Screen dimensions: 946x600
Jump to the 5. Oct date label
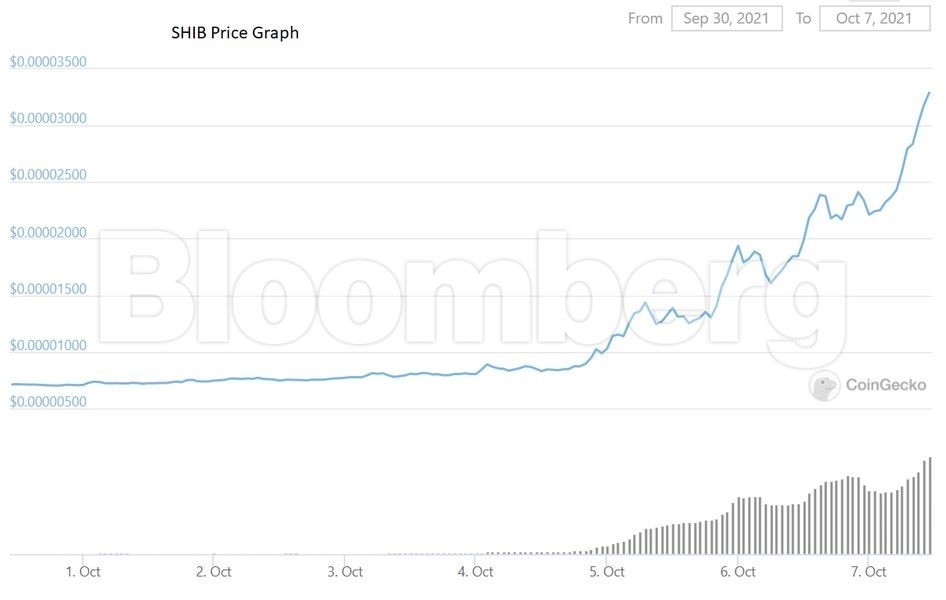click(x=607, y=572)
